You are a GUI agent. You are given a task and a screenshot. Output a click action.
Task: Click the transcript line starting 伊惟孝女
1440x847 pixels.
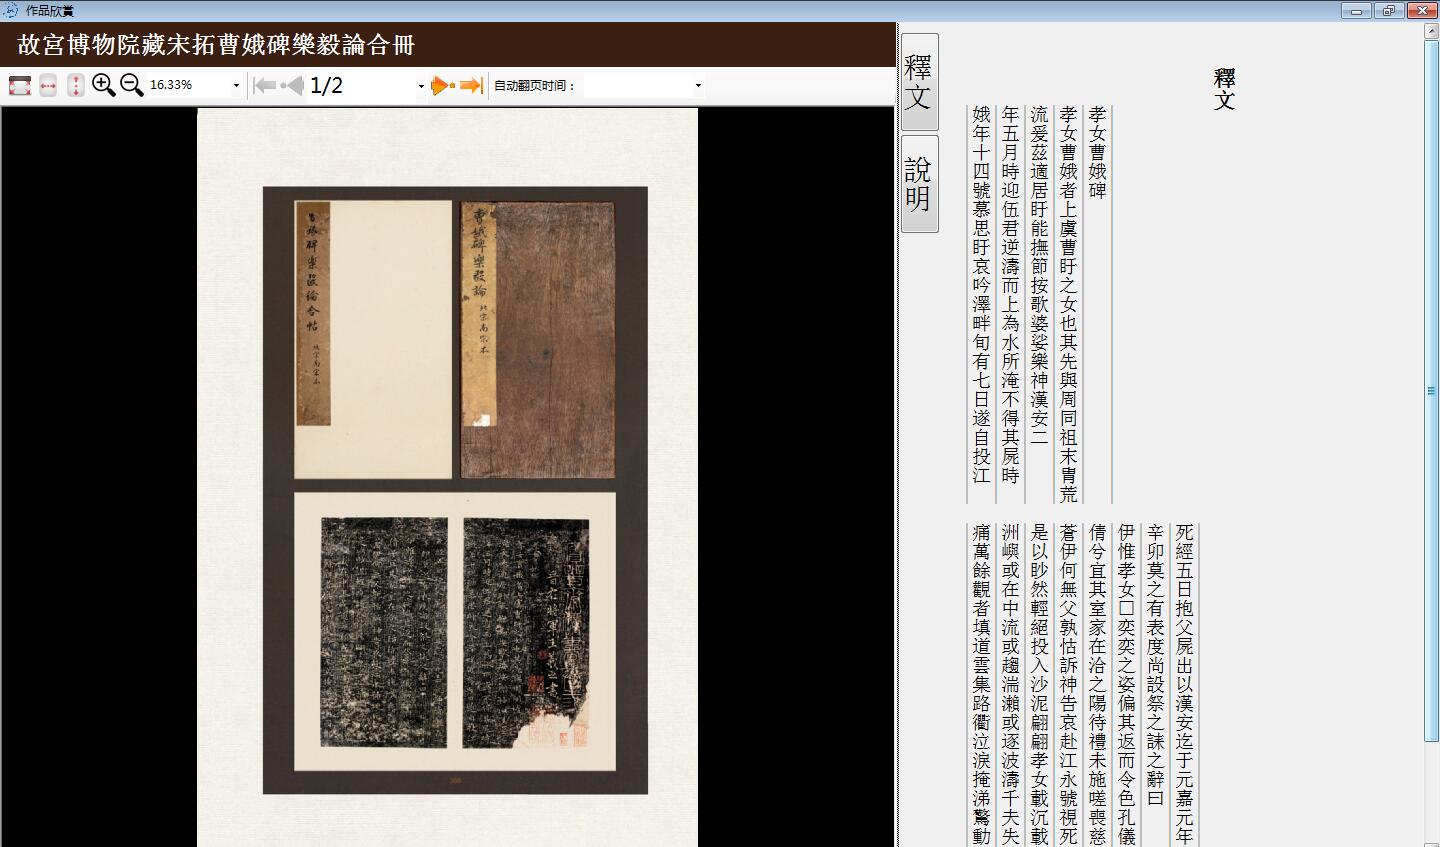pos(1126,685)
